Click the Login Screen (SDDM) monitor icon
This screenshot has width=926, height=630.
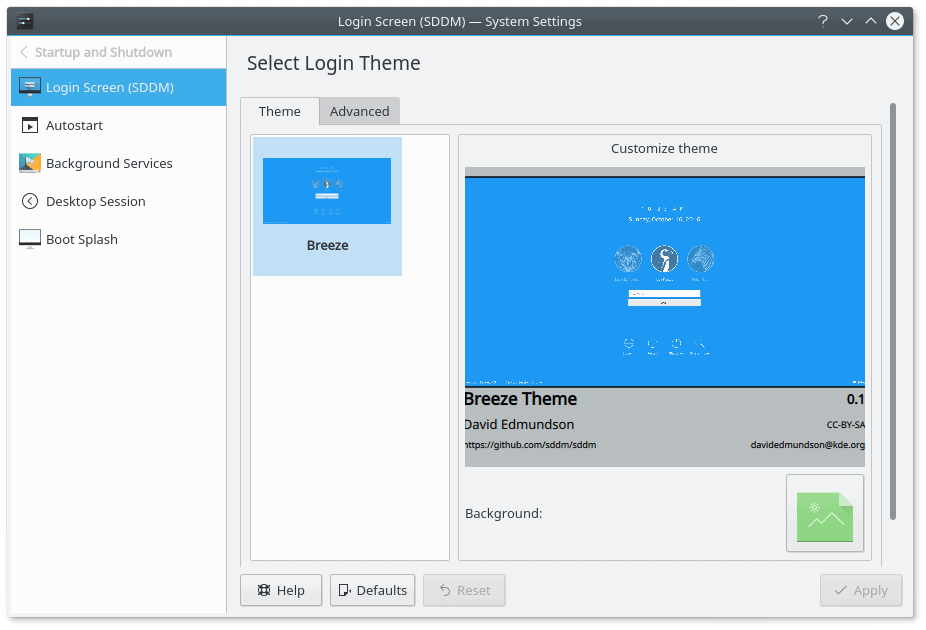point(30,87)
